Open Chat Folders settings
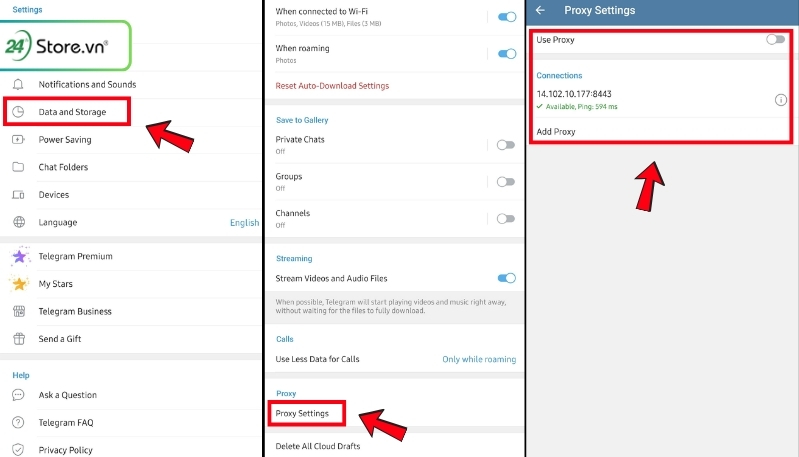799x457 pixels. 131,167
